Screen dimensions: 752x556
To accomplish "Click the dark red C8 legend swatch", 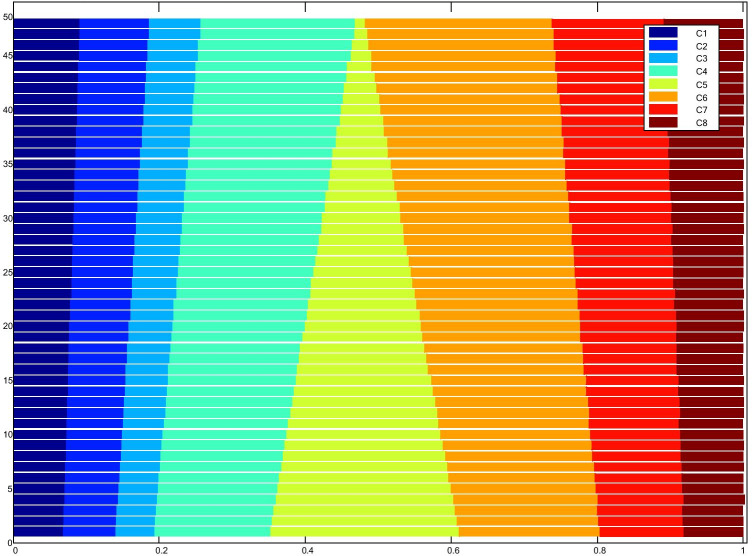I will (663, 122).
